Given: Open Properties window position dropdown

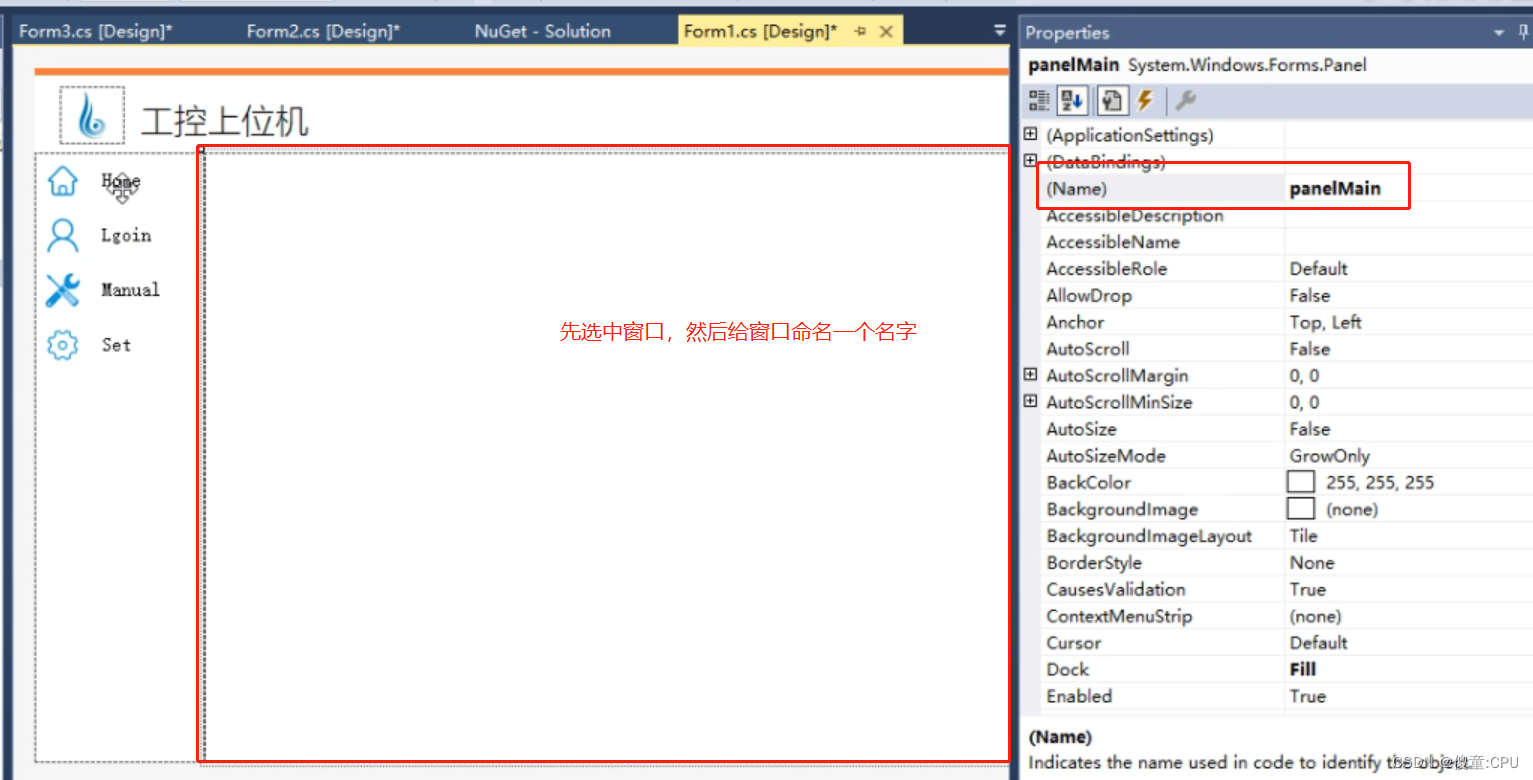Looking at the screenshot, I should point(1499,33).
